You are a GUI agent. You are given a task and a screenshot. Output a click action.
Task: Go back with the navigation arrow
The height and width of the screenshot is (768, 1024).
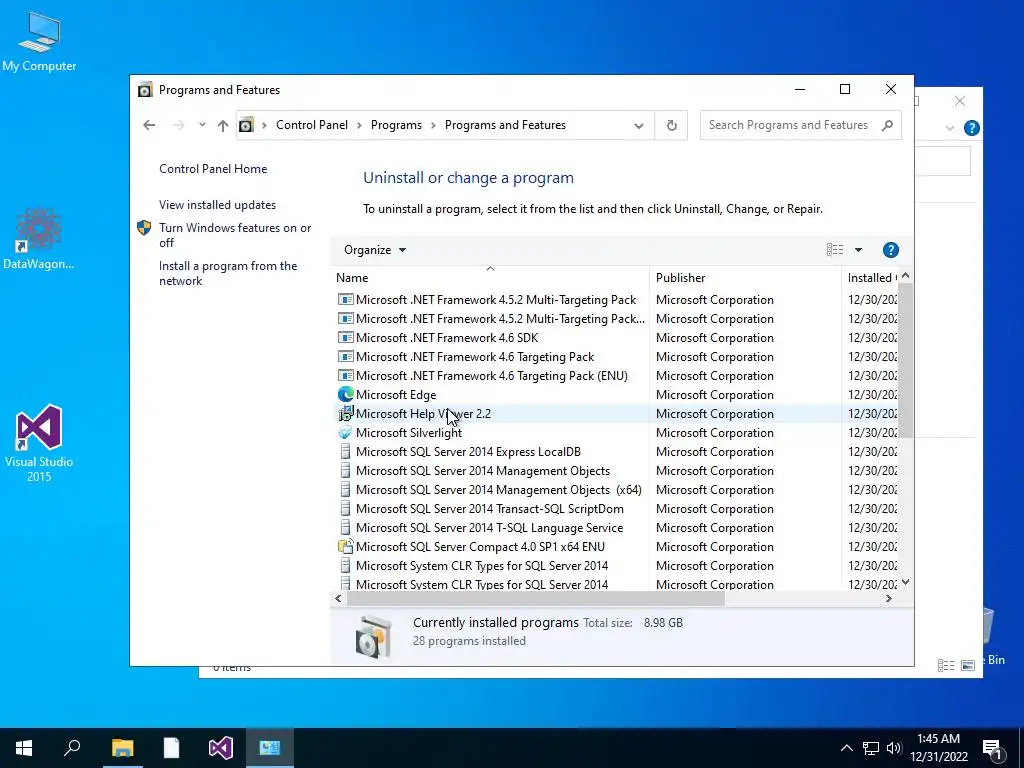(149, 125)
